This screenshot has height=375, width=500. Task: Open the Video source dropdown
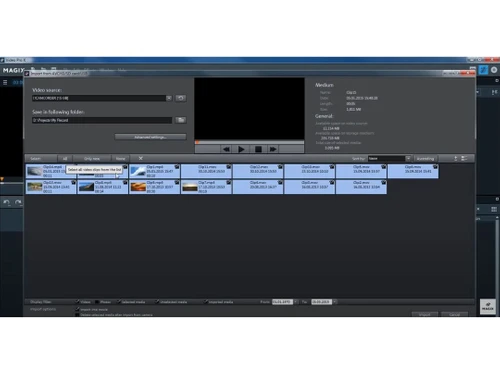pyautogui.click(x=169, y=98)
